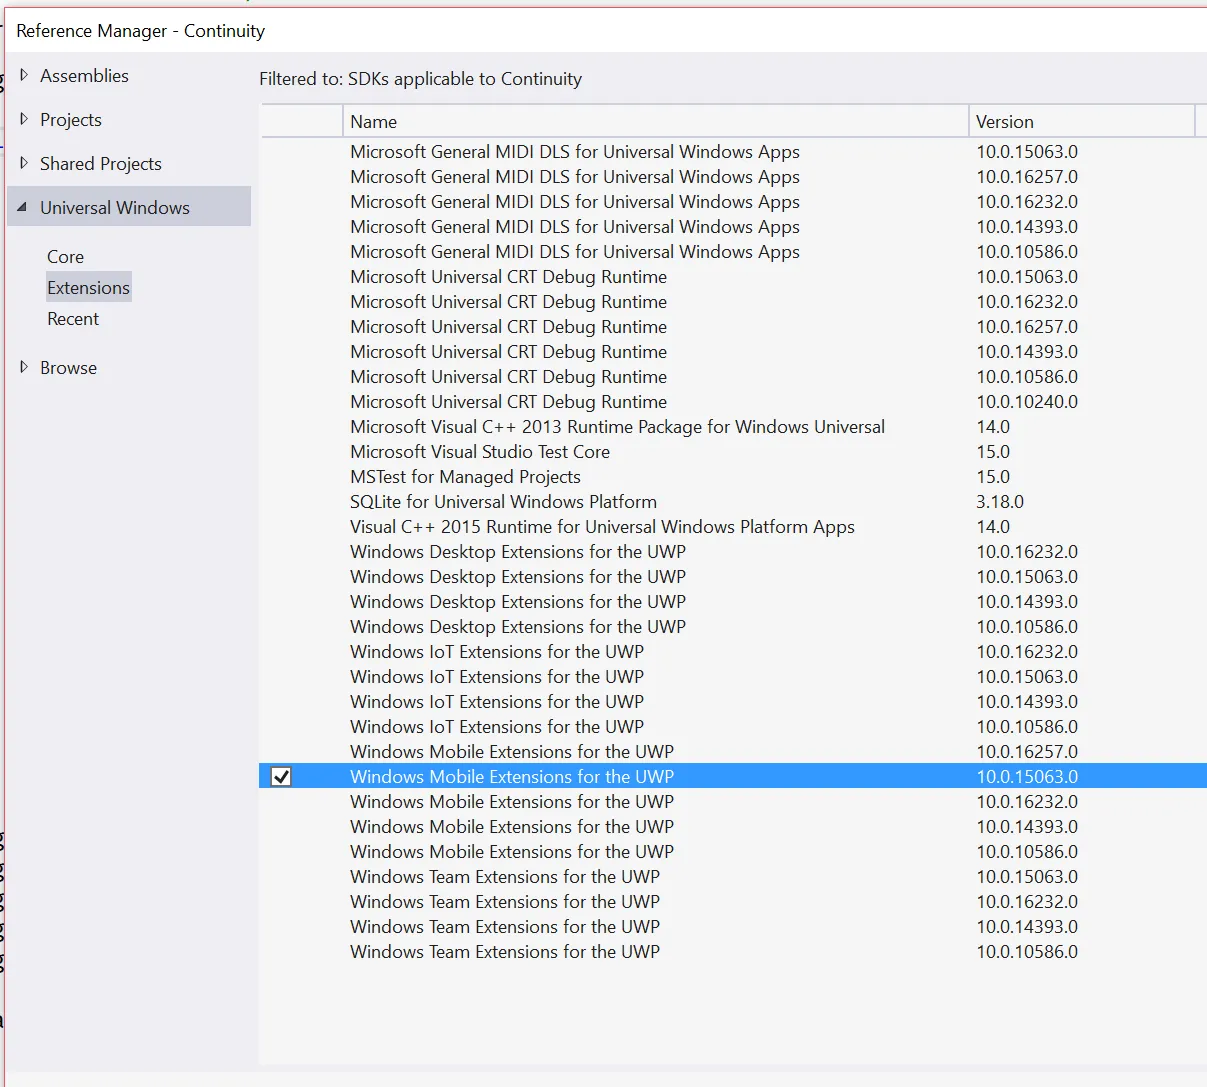Select Microsoft General MIDI DLS version 10.0.10586.0

tap(732, 252)
